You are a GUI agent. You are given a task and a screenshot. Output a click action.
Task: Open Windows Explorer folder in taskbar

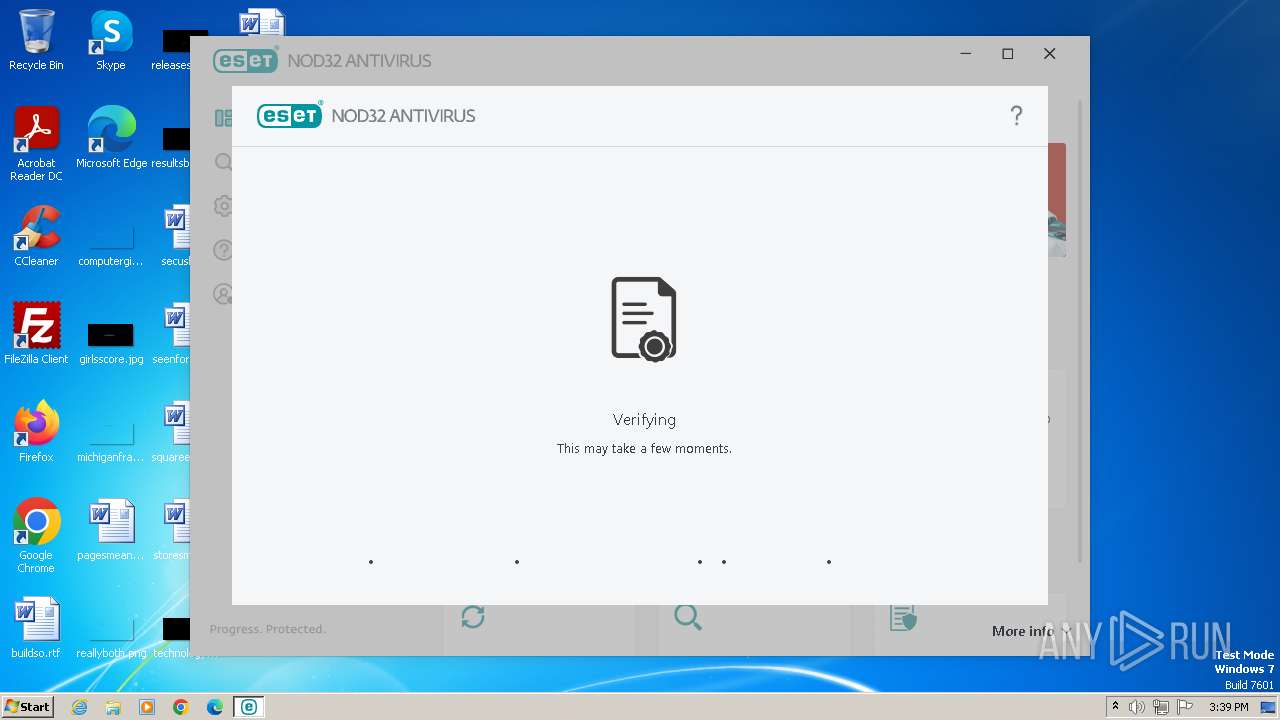coord(113,707)
